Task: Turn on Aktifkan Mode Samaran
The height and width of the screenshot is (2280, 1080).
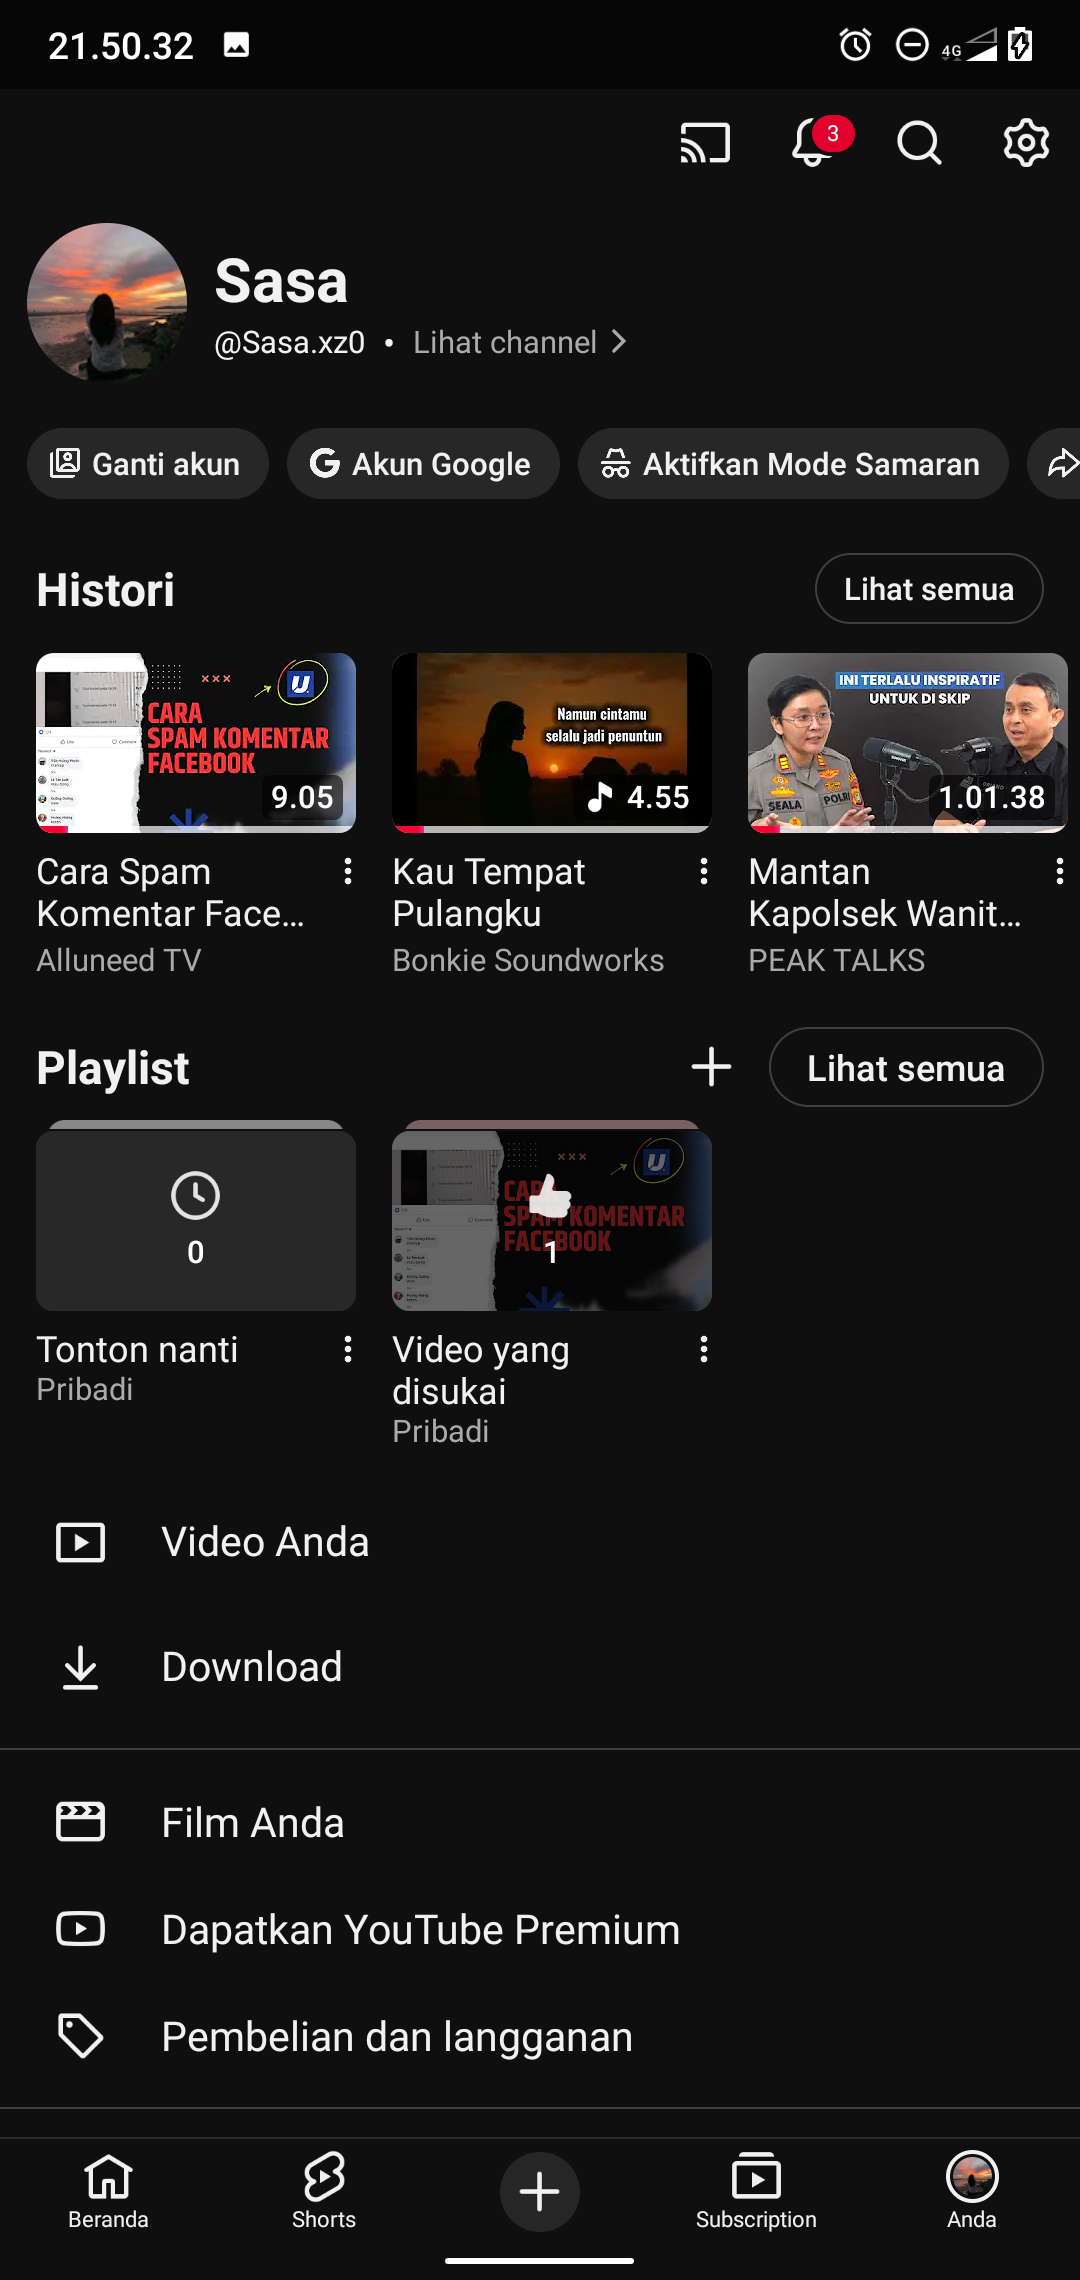Action: [x=792, y=464]
